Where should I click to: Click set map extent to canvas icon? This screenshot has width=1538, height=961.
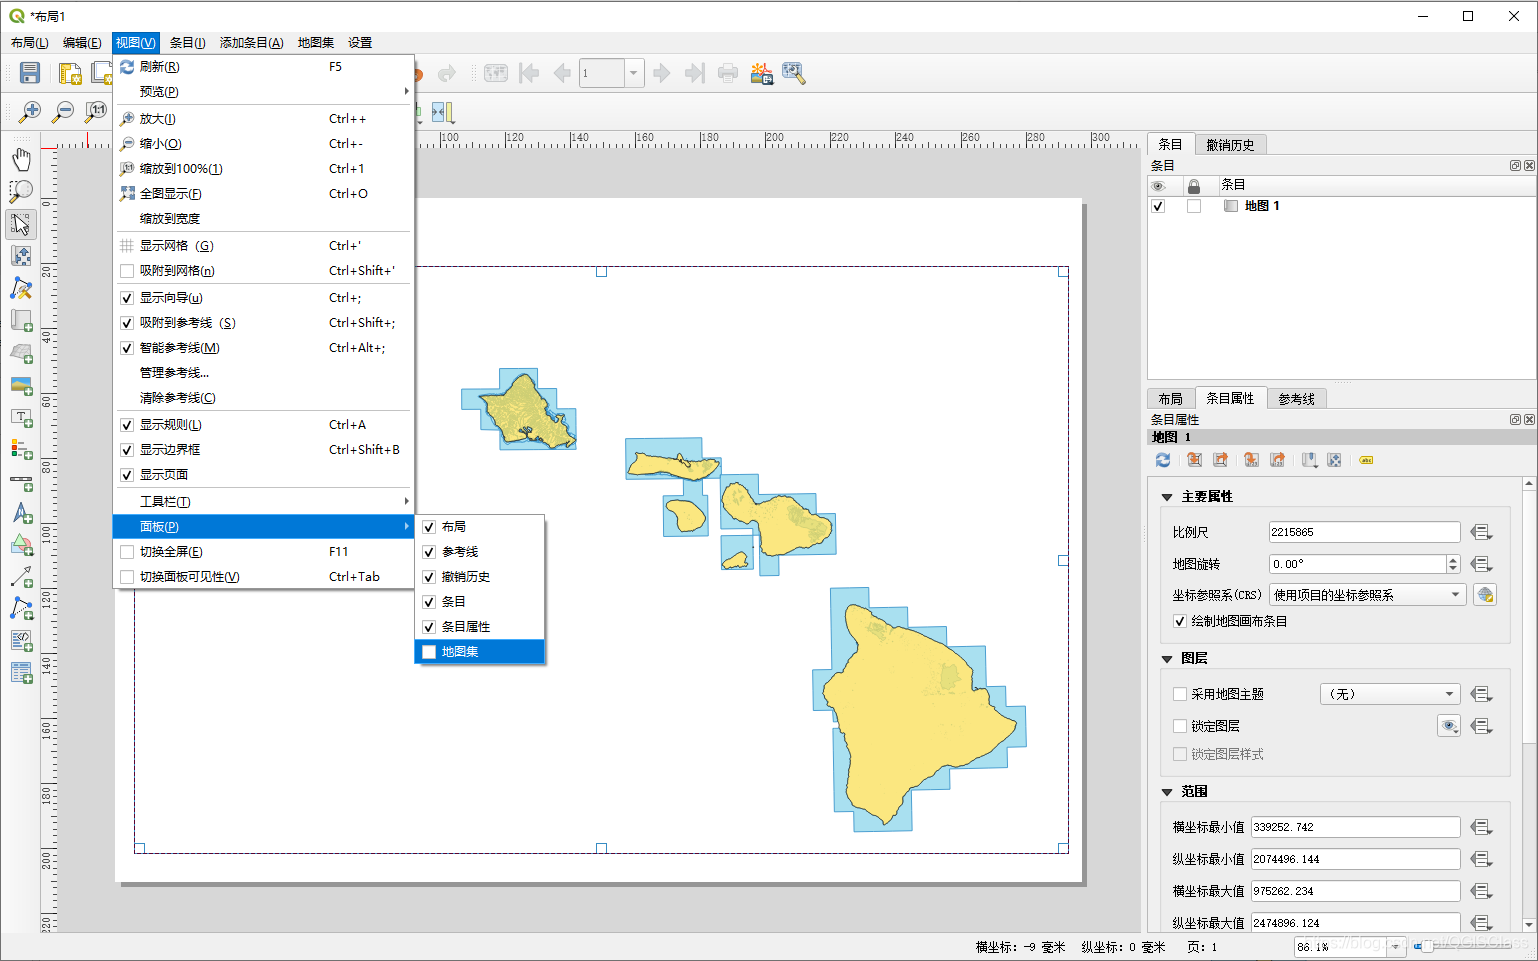point(1194,460)
